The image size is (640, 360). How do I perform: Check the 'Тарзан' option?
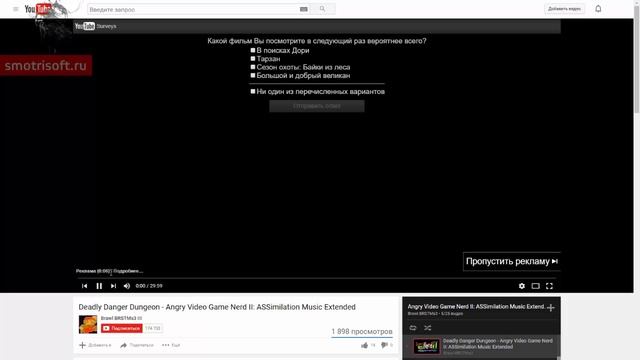click(x=253, y=59)
